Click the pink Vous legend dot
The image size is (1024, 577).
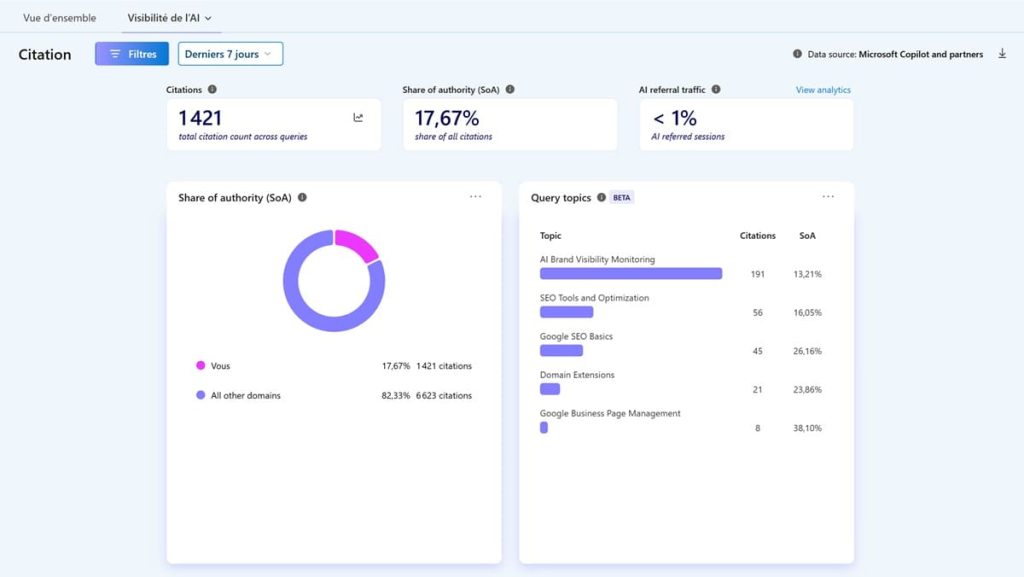[200, 366]
